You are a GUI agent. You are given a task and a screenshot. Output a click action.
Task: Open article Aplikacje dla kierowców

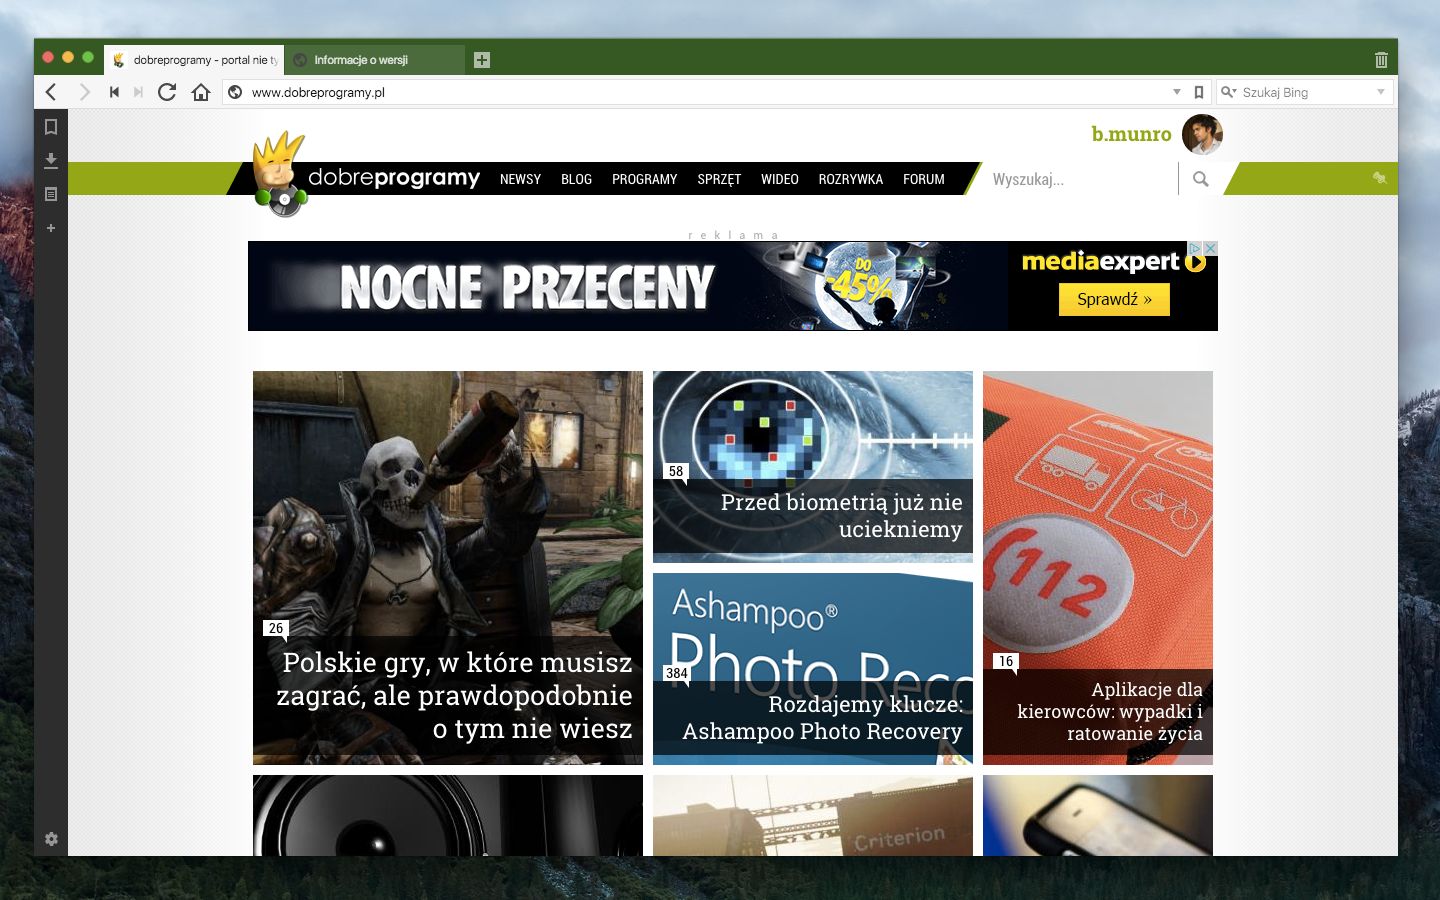coord(1098,568)
